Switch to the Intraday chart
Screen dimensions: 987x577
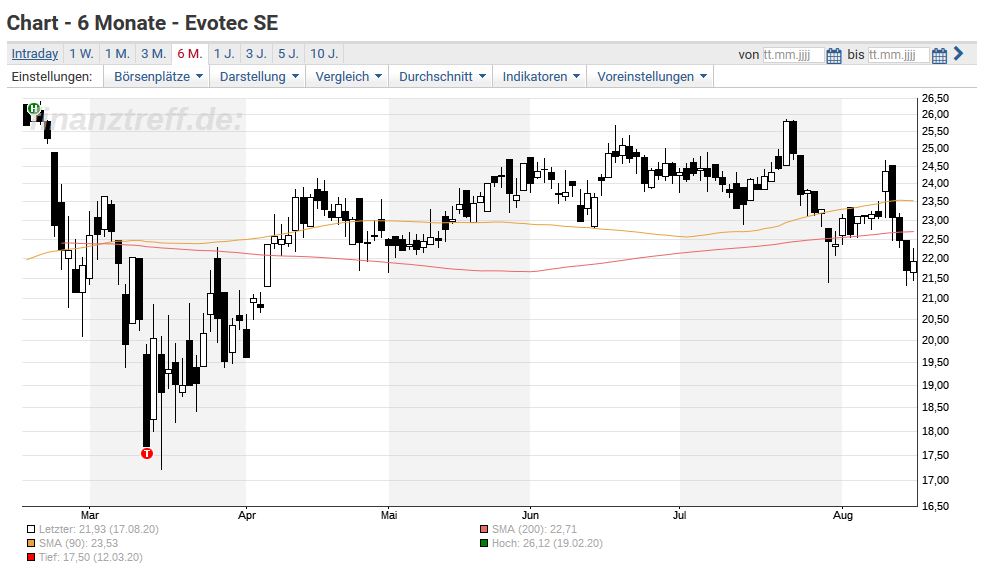coord(35,53)
